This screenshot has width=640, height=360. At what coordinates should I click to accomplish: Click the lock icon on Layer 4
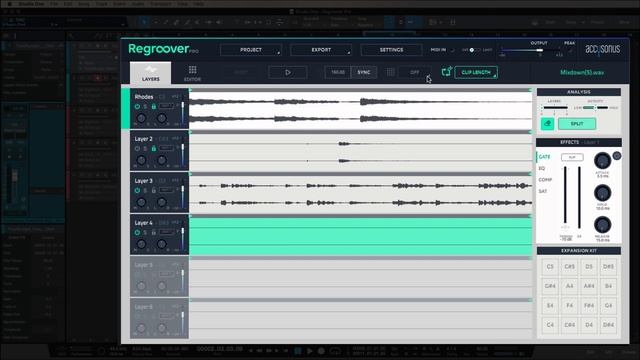(154, 233)
